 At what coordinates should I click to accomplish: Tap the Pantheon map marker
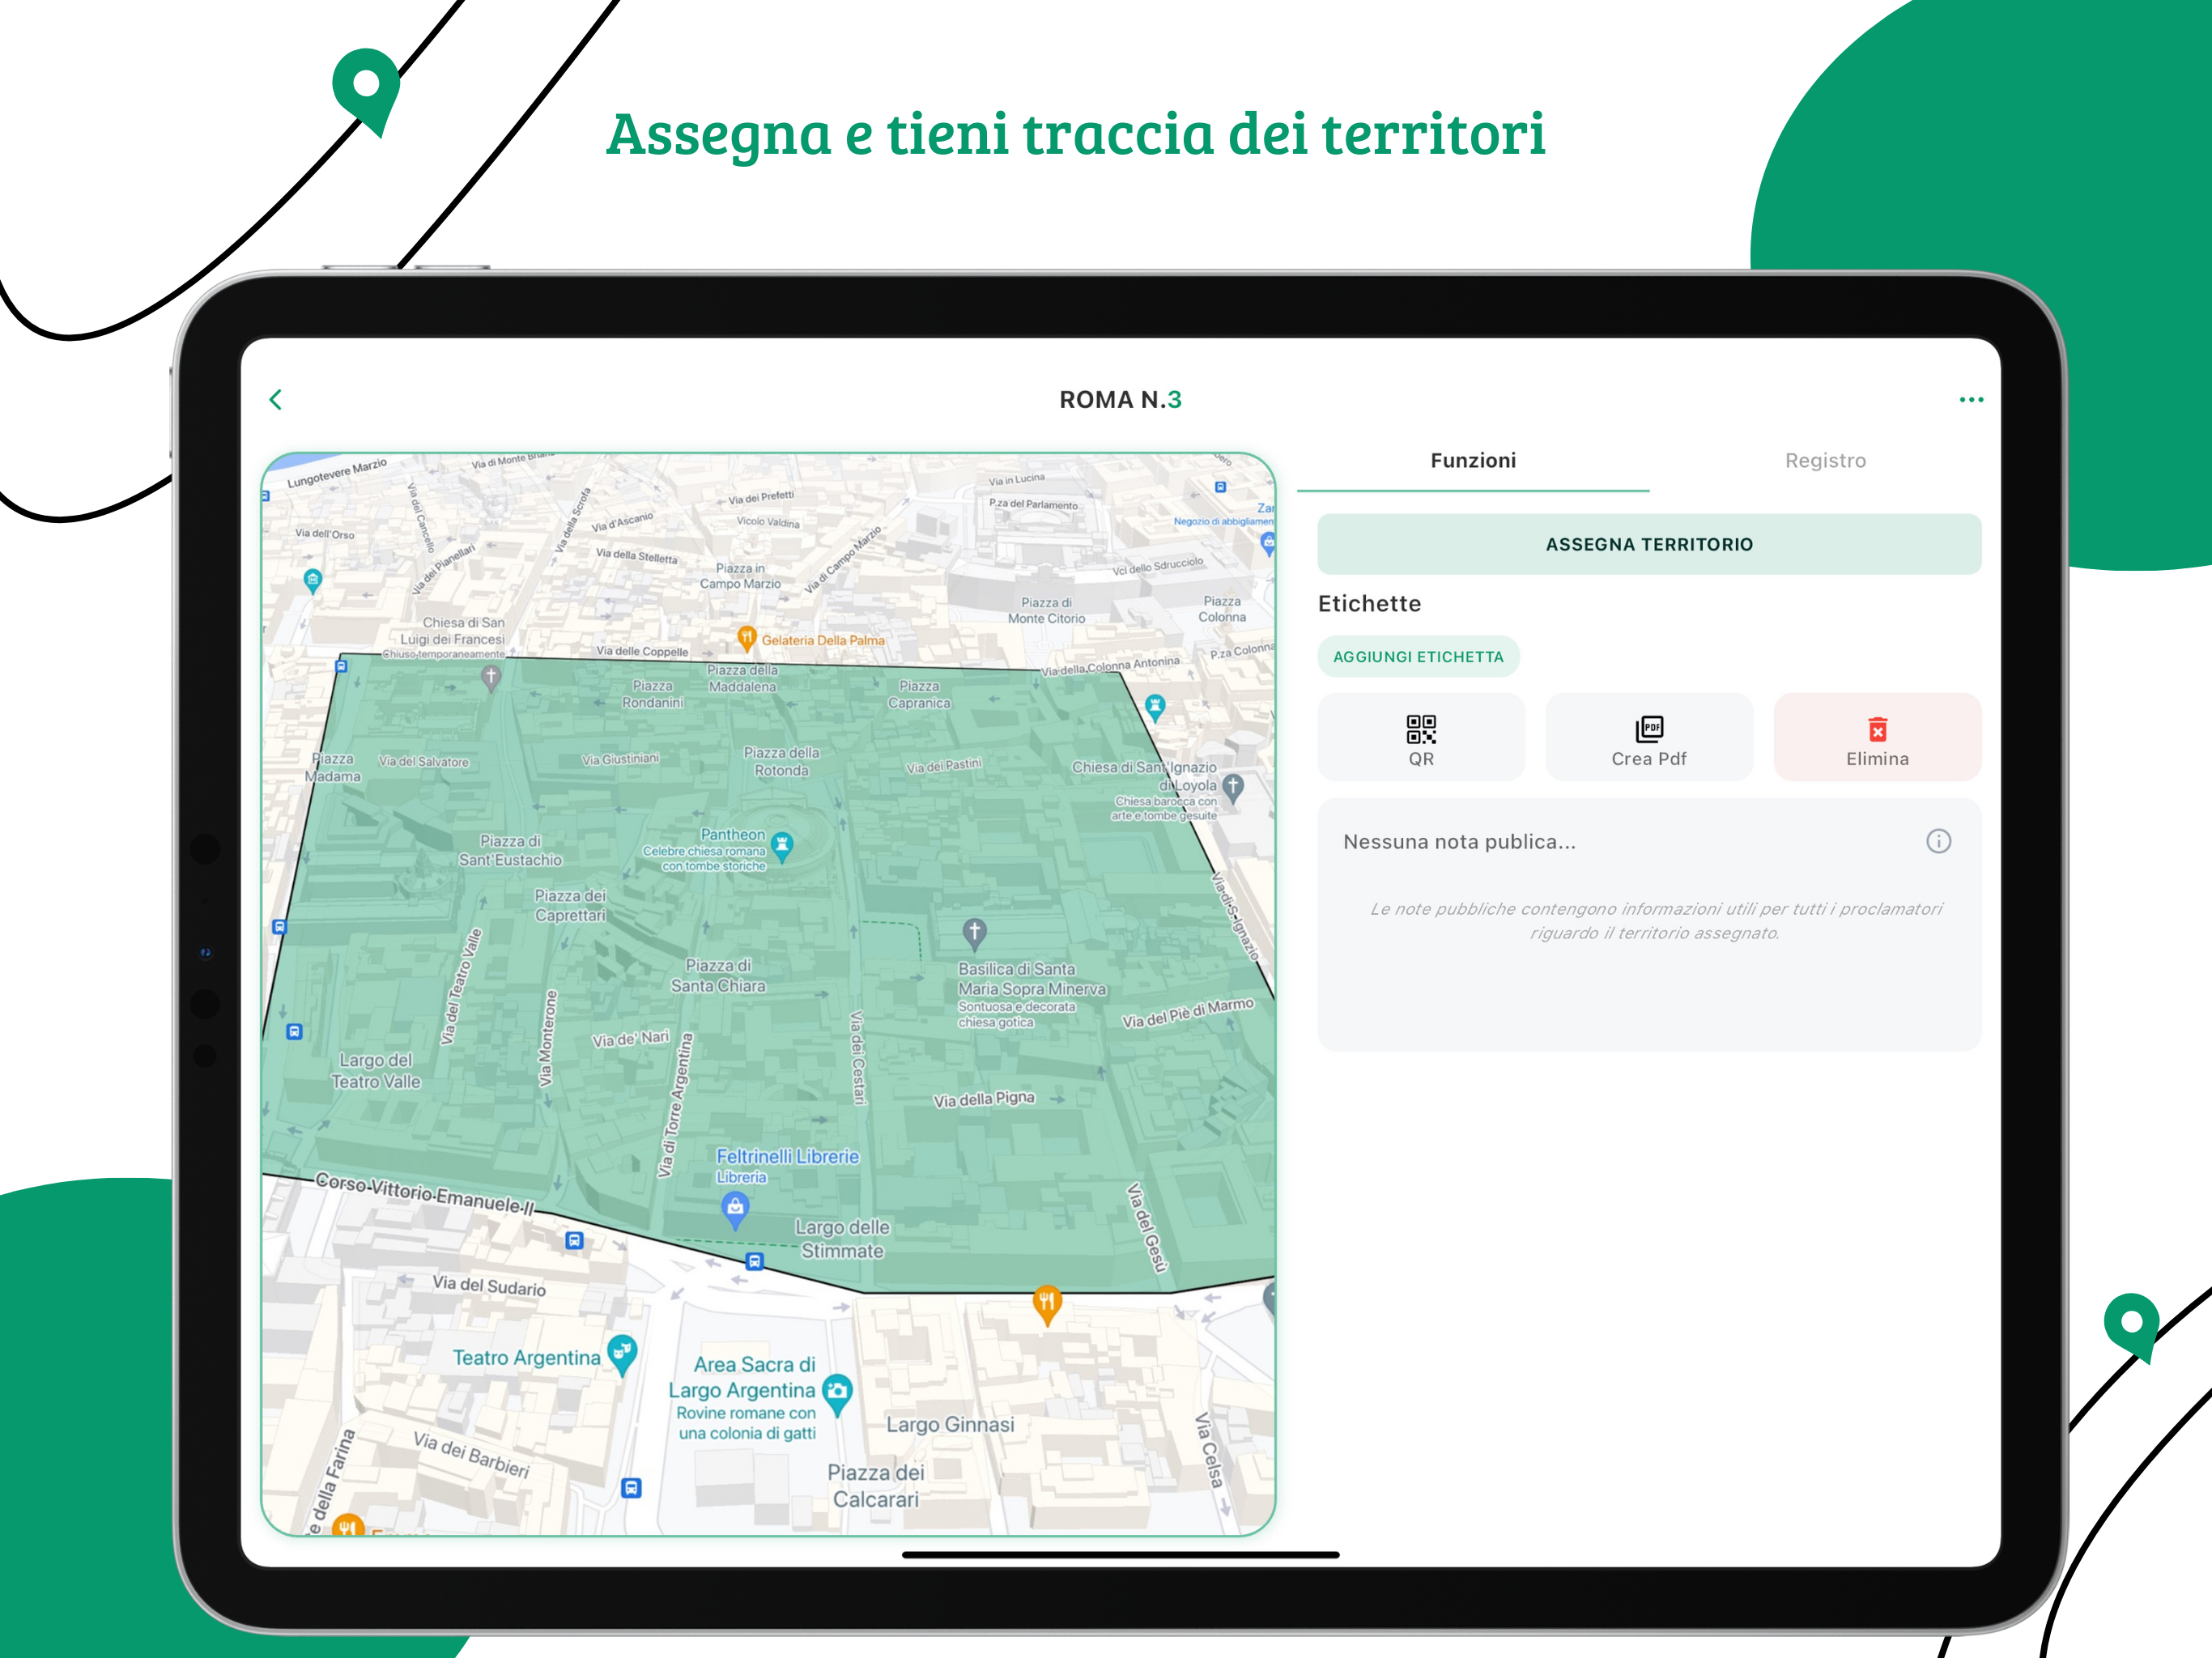782,845
